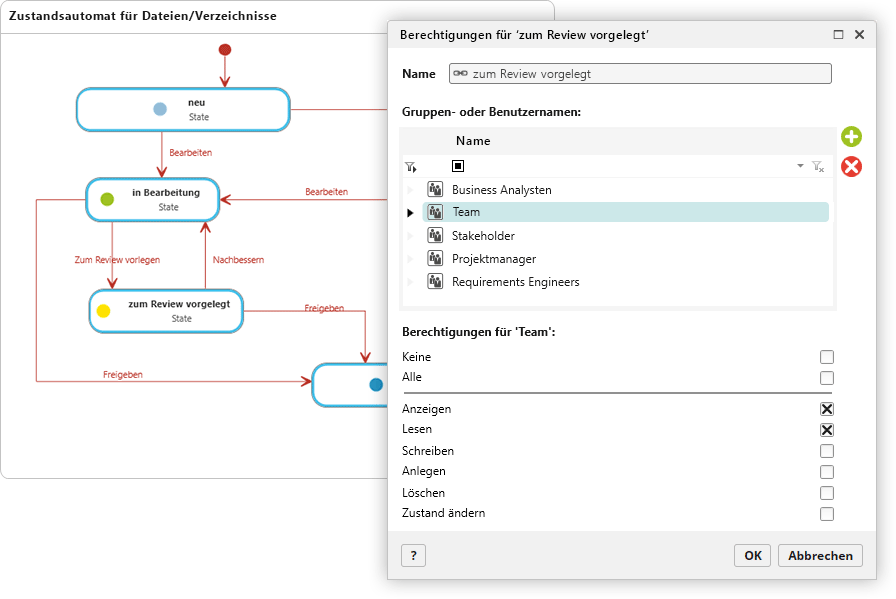896x599 pixels.
Task: Click the Name column header
Action: coord(473,141)
